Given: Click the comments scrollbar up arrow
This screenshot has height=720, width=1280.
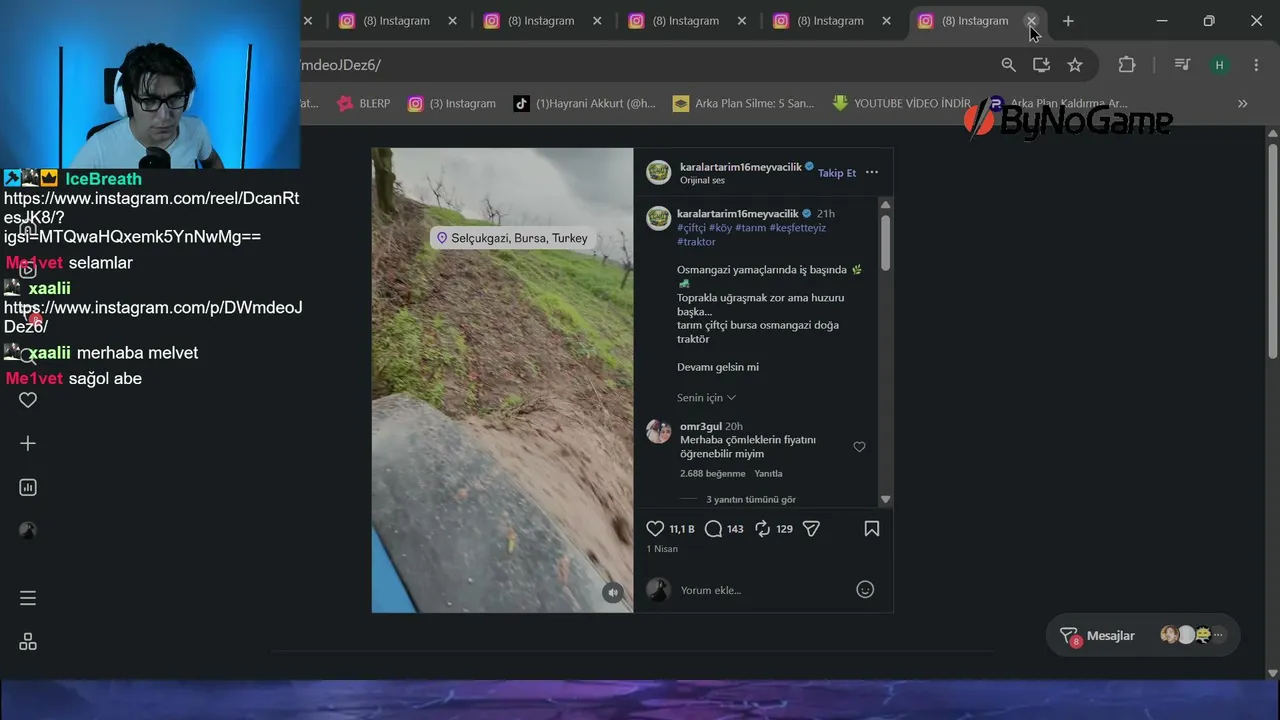Looking at the screenshot, I should 885,205.
